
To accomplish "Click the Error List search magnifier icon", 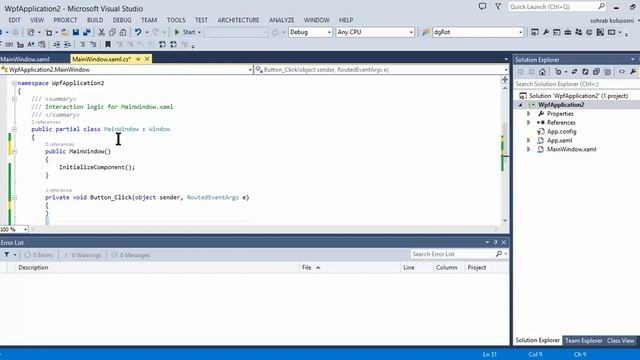I will point(499,254).
